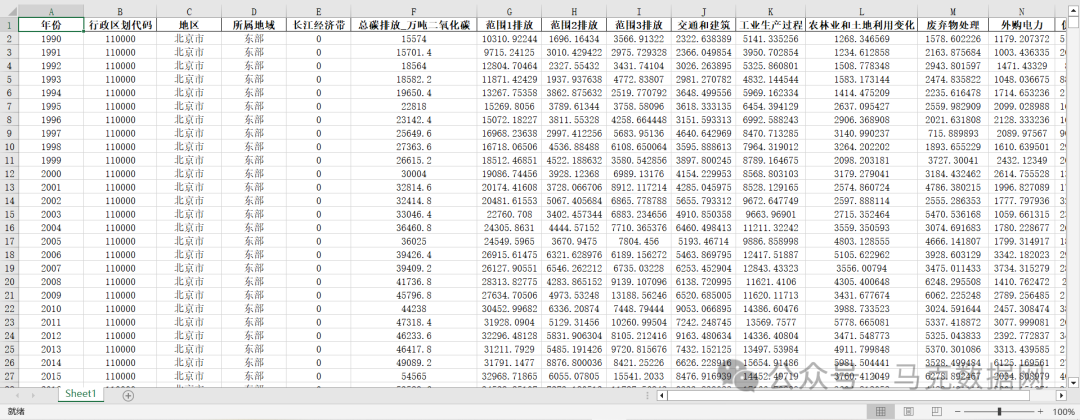Click the 所属地域 header cell

pos(253,25)
